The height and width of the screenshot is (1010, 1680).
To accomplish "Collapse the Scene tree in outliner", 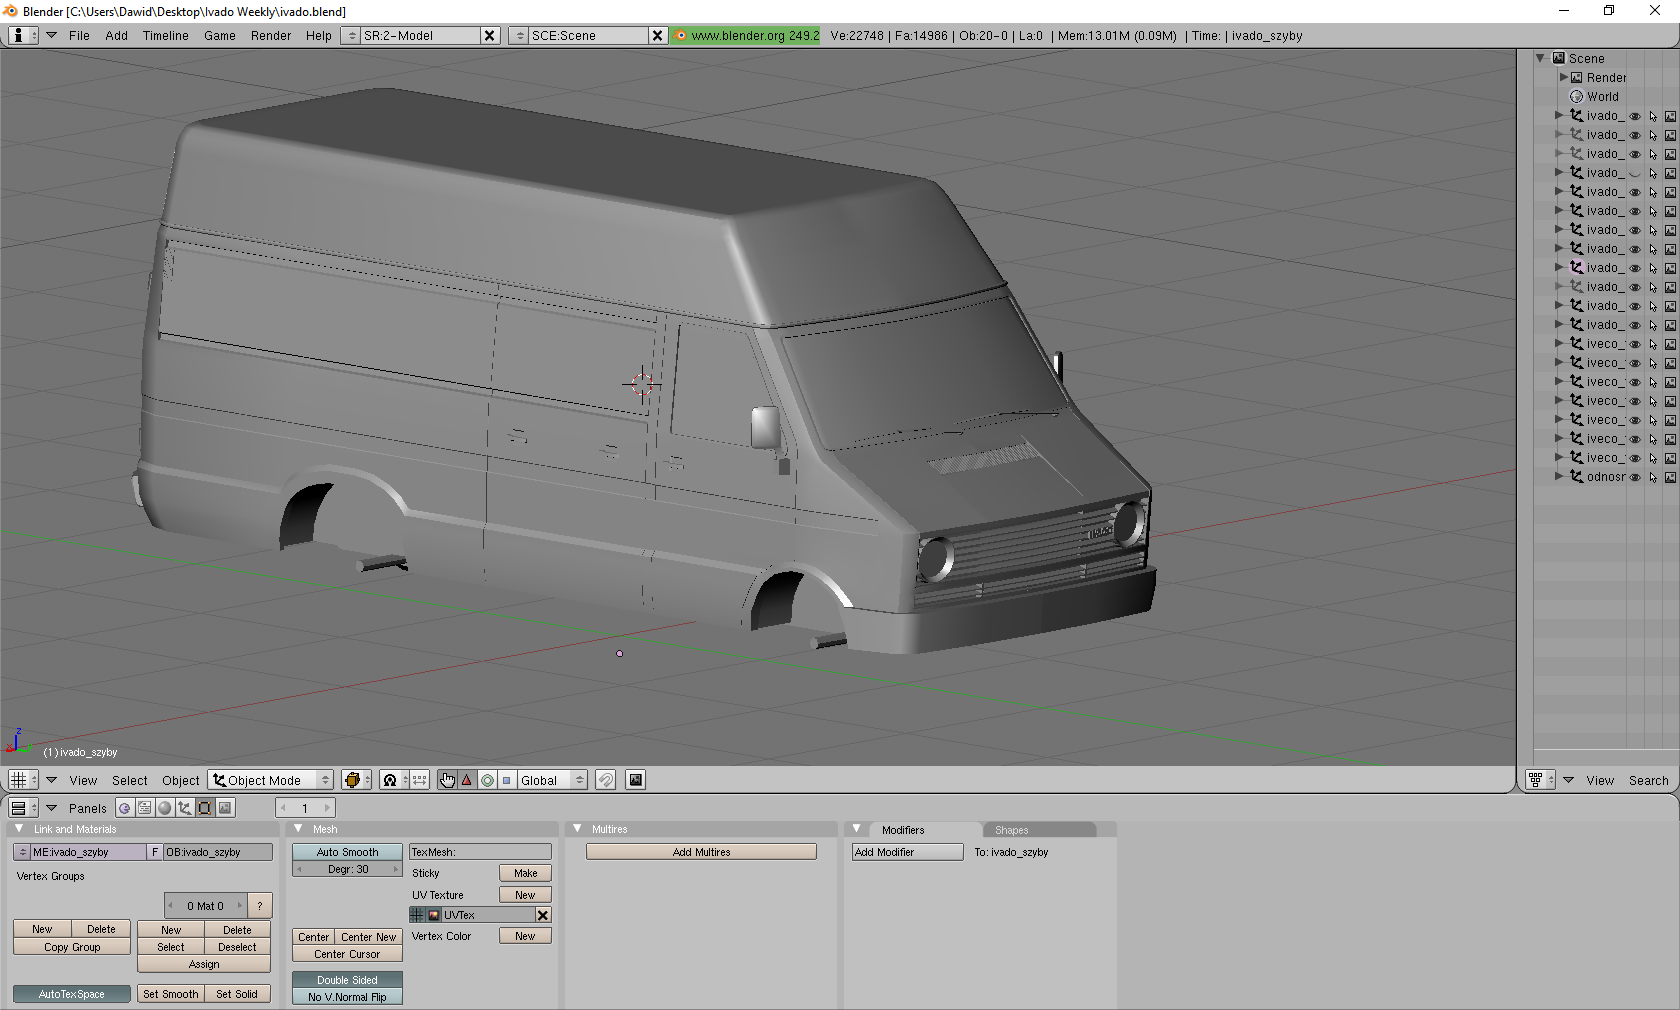I will (1541, 58).
